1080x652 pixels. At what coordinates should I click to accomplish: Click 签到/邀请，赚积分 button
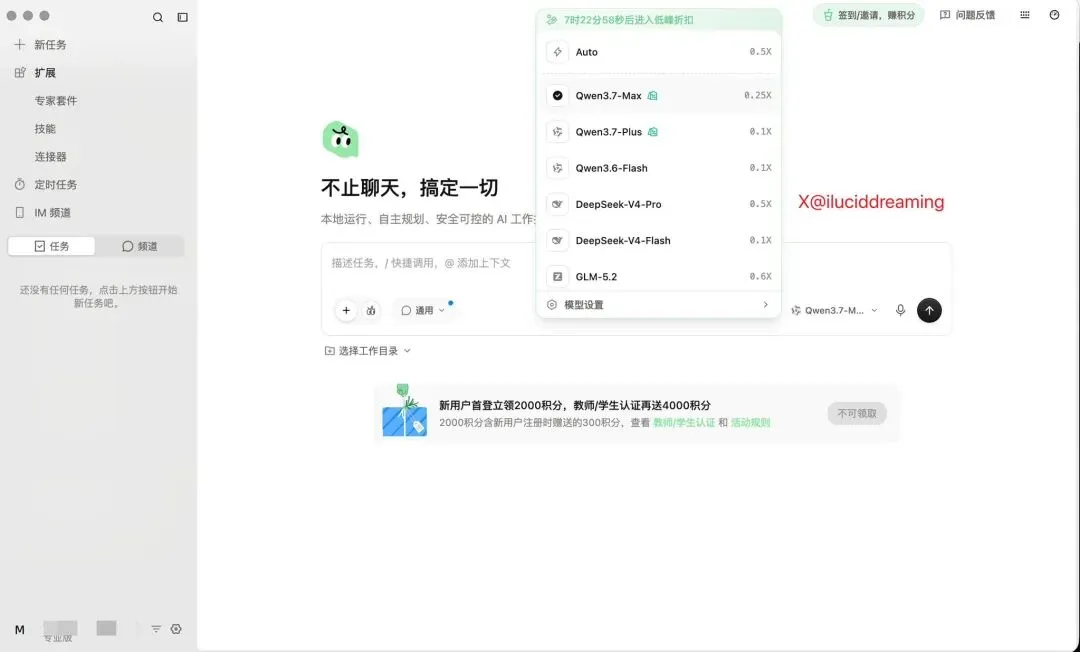click(869, 15)
